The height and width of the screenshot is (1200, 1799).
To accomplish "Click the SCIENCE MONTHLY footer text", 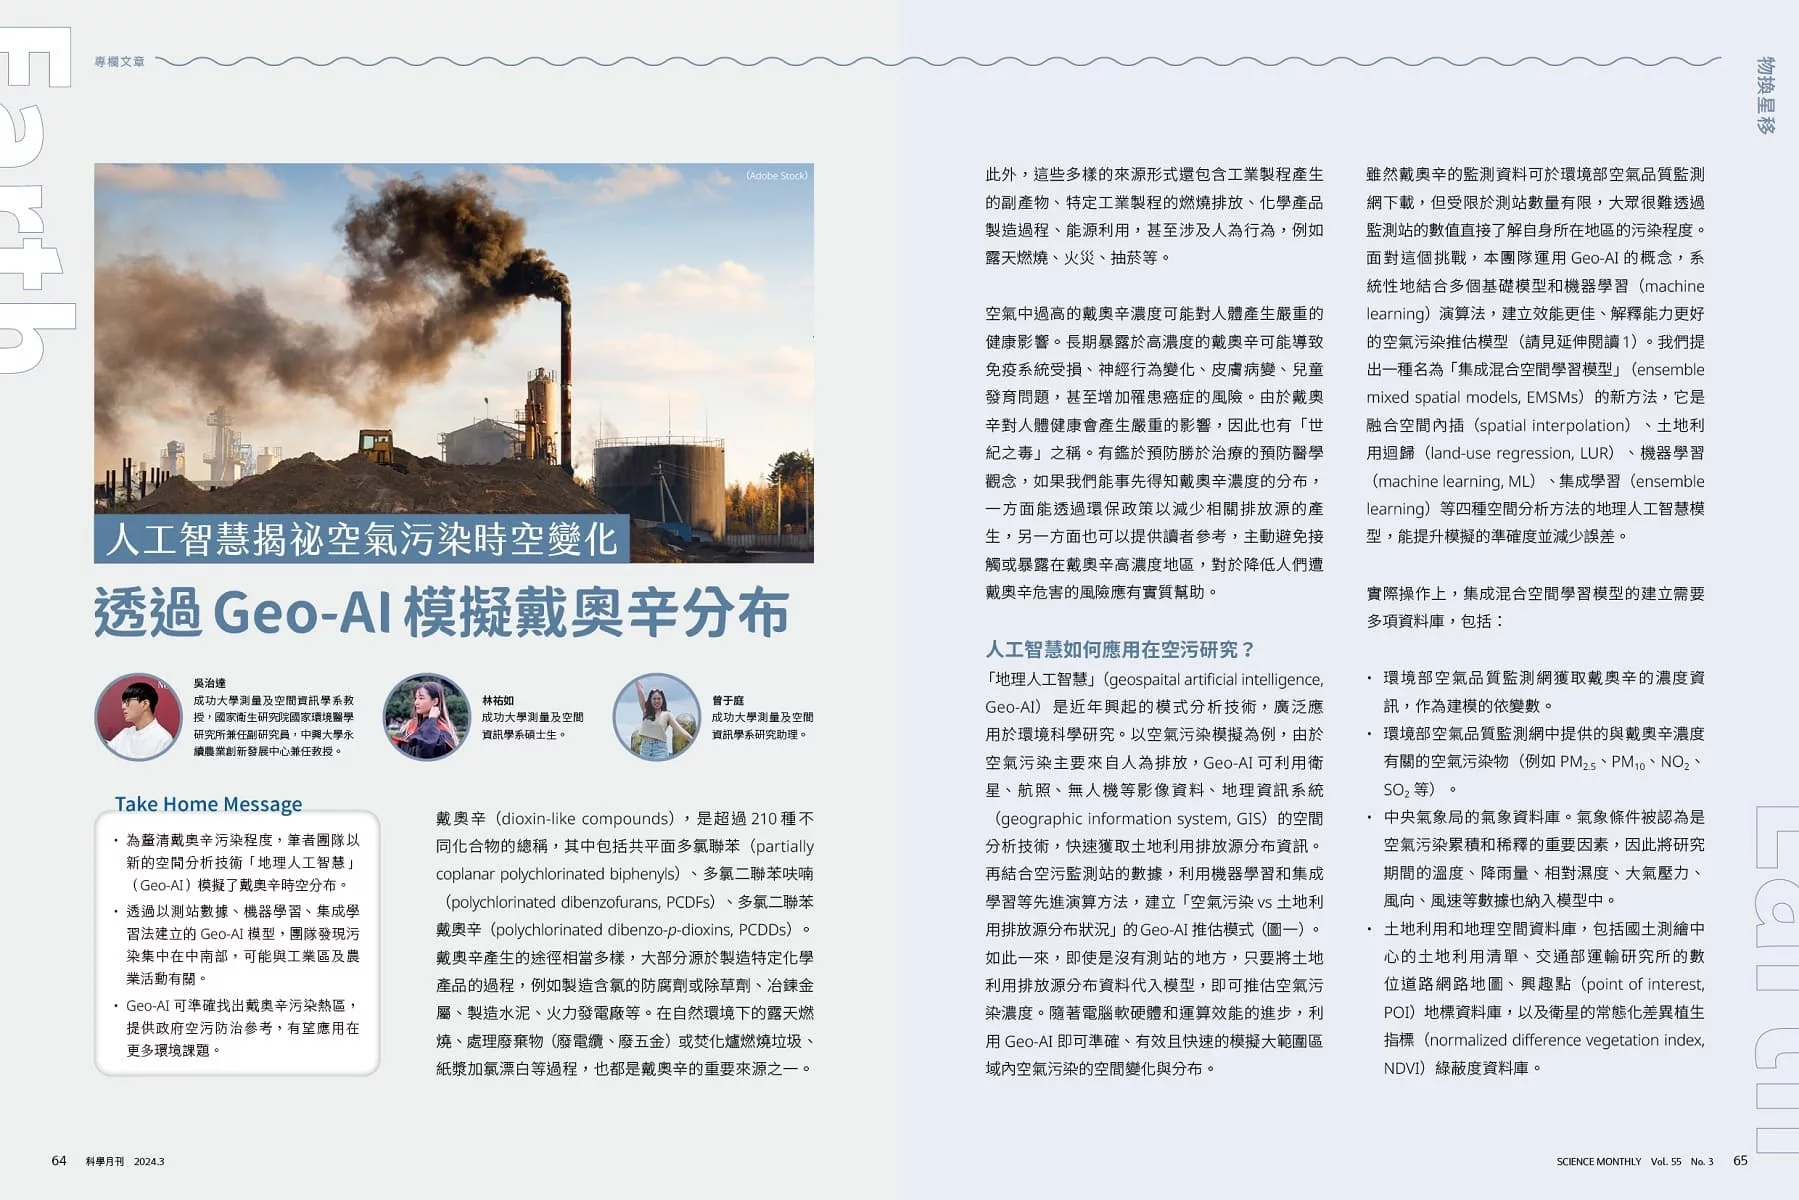I will [x=1599, y=1162].
